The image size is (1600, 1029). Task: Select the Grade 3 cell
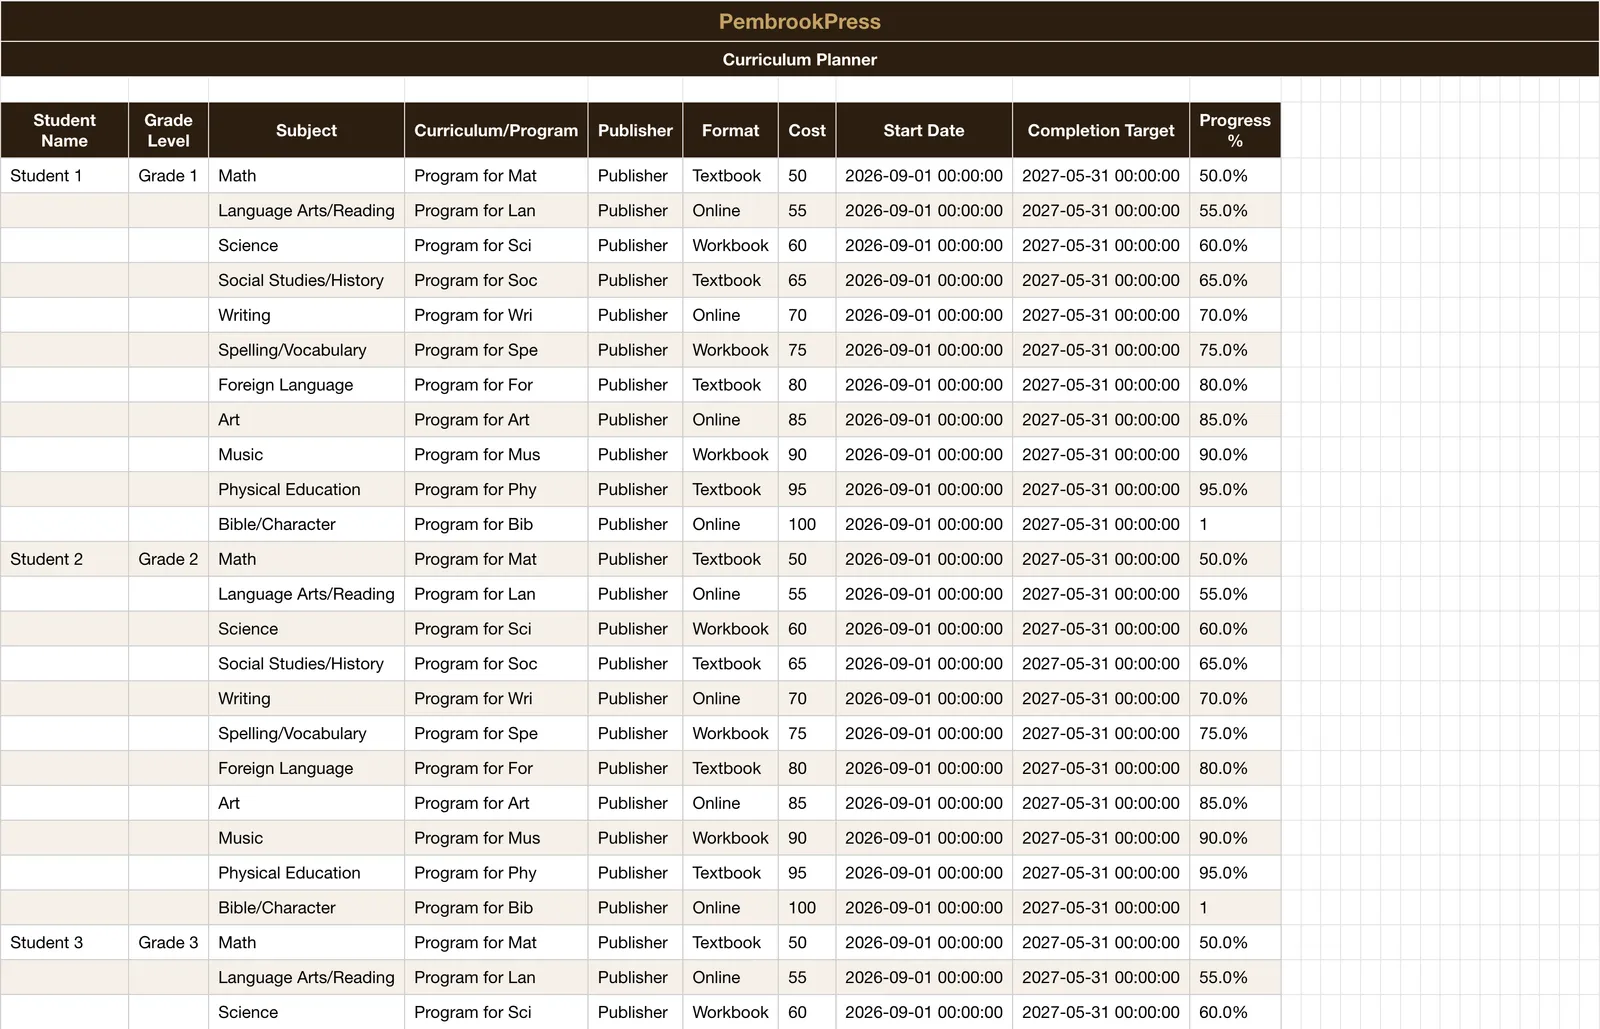coord(168,942)
